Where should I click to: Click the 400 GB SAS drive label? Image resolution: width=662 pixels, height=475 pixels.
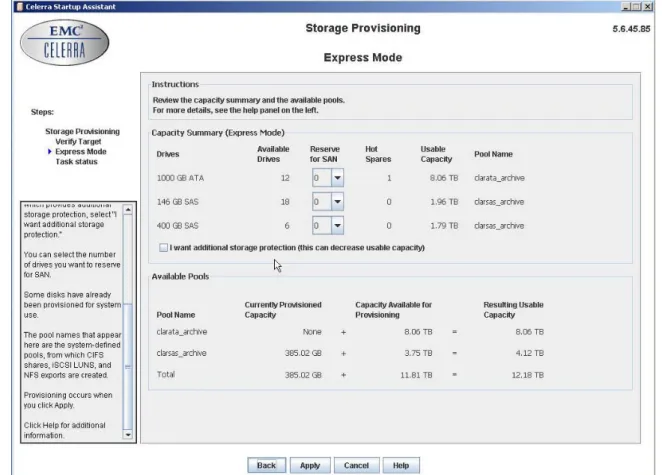tap(177, 225)
